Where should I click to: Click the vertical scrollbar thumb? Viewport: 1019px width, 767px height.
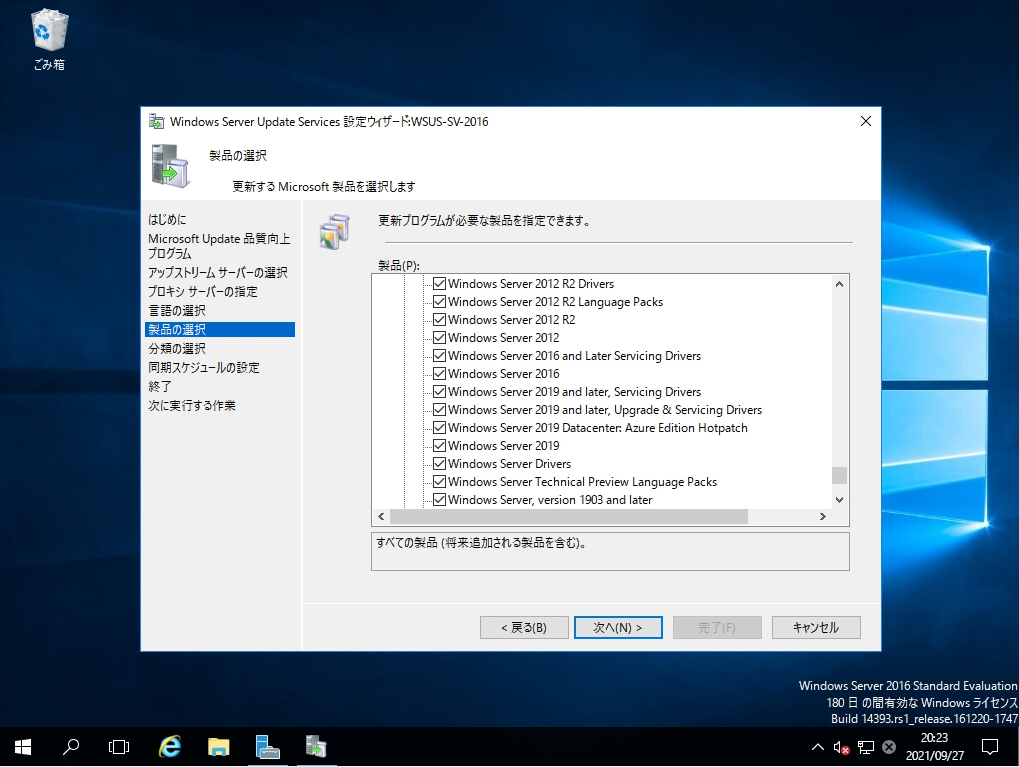pyautogui.click(x=839, y=475)
